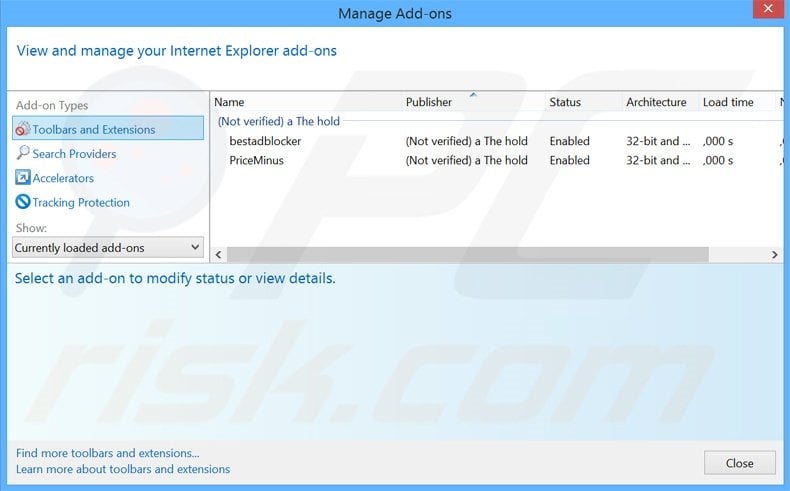Click the right arrow of the horizontal scrollbar
Image resolution: width=790 pixels, height=491 pixels.
click(x=775, y=255)
